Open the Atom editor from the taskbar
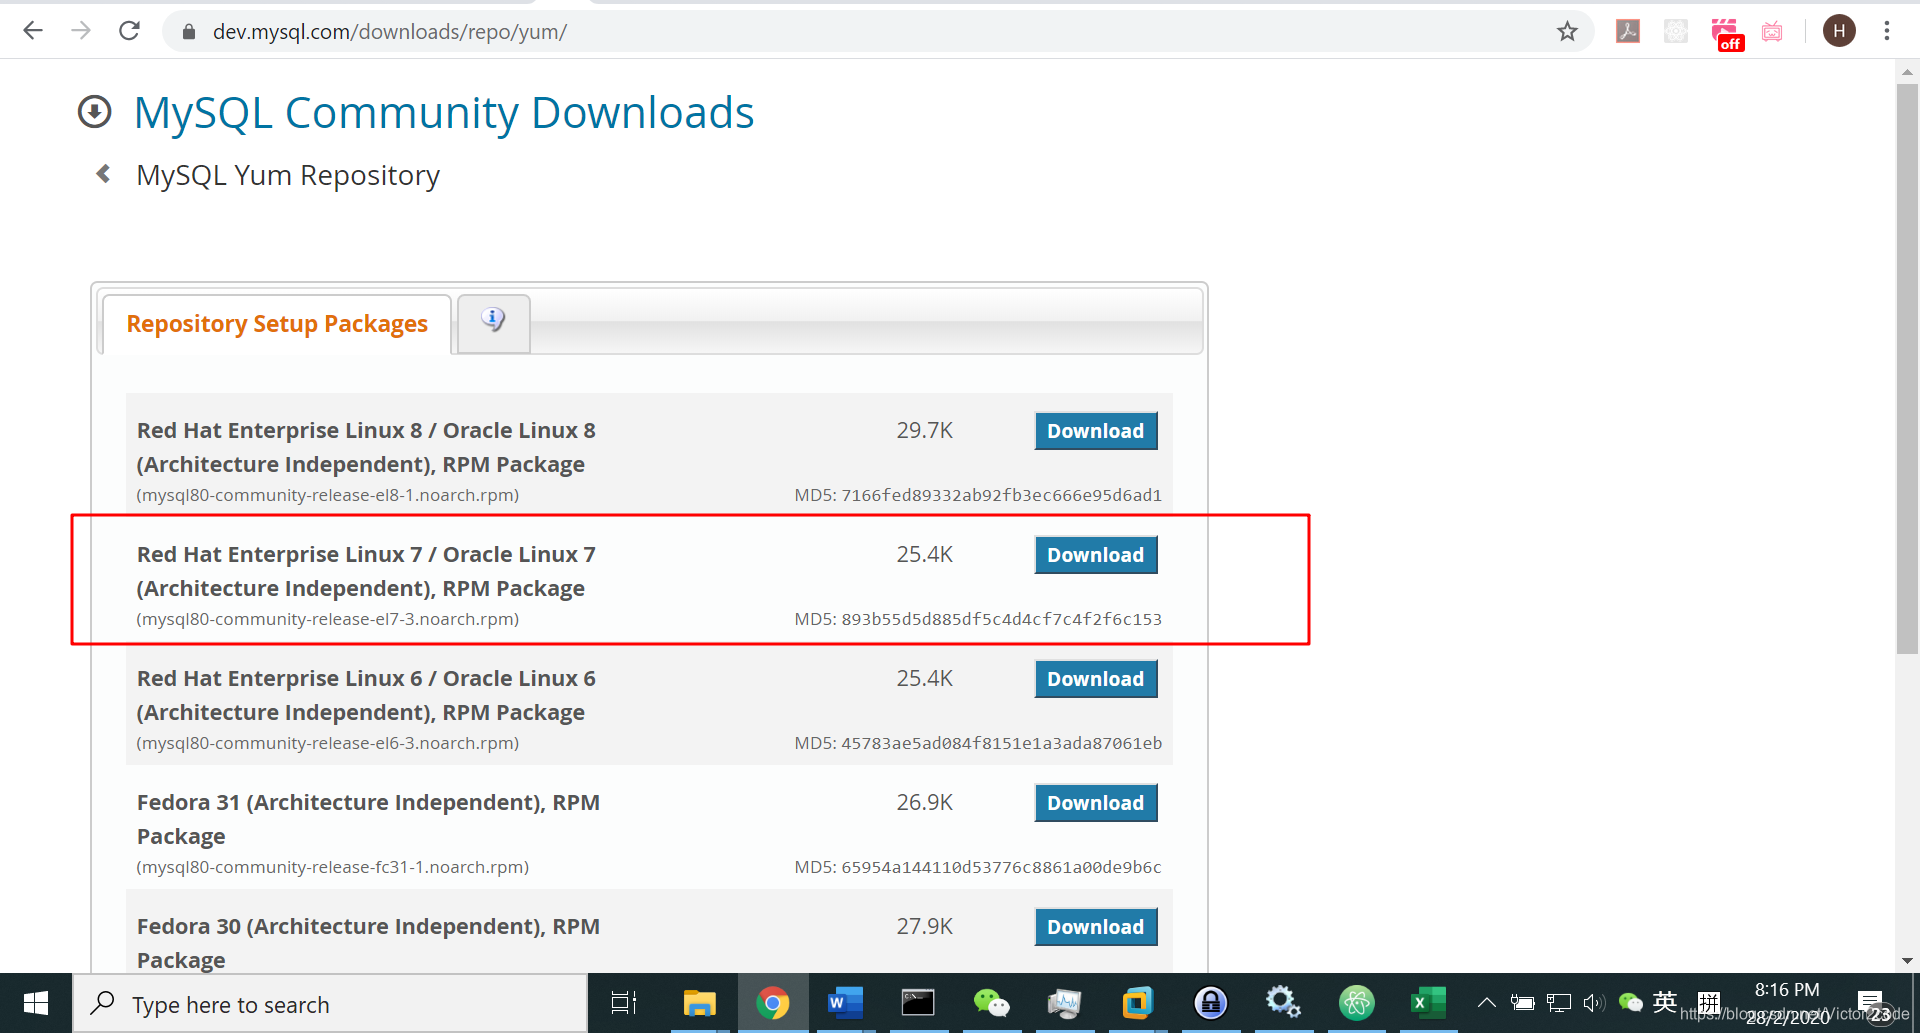This screenshot has height=1033, width=1920. pos(1356,1003)
